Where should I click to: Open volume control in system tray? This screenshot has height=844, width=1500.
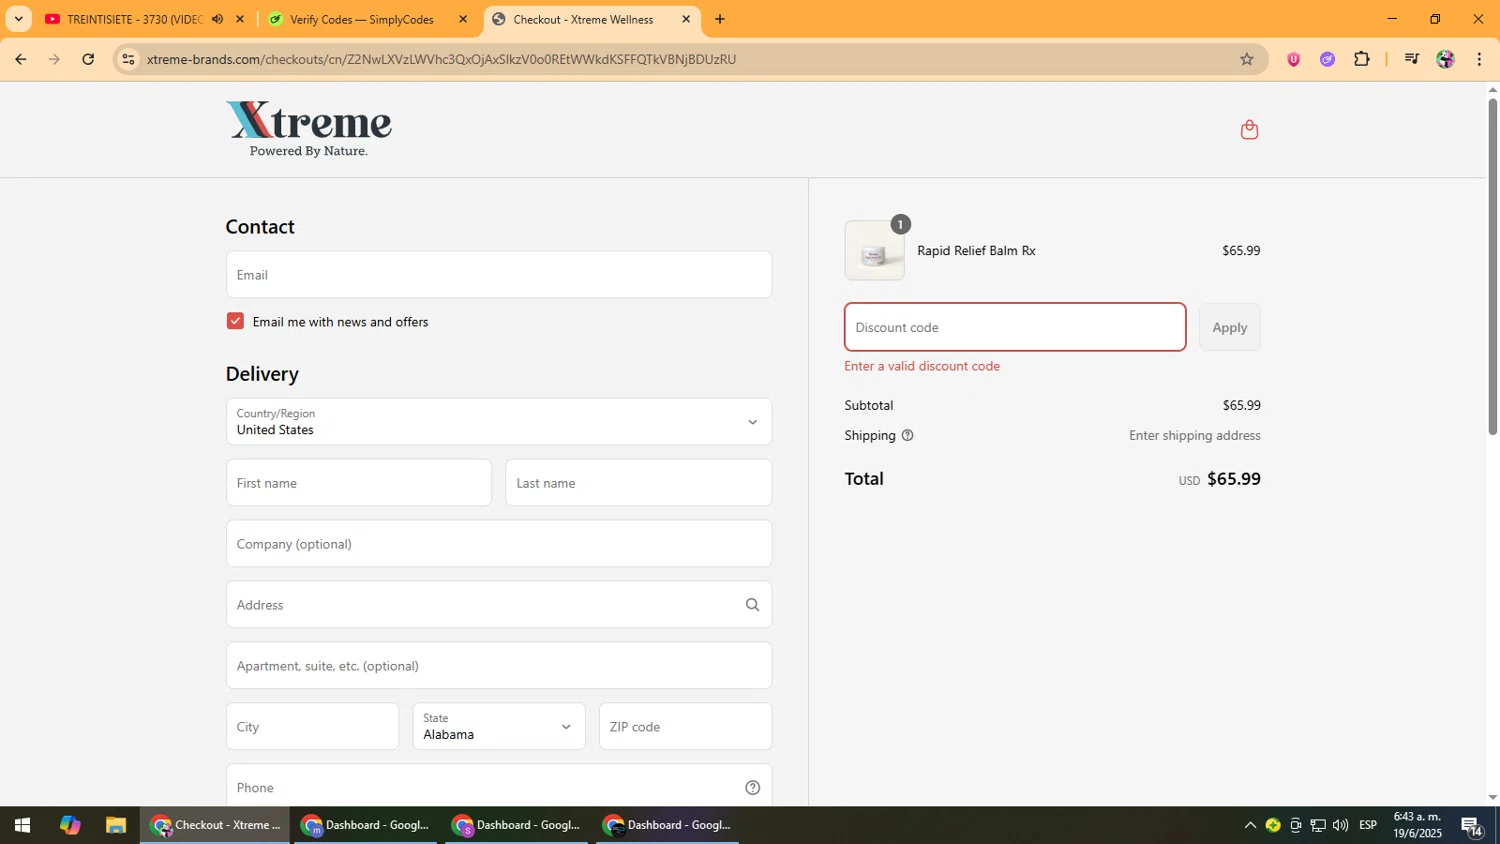(1340, 825)
